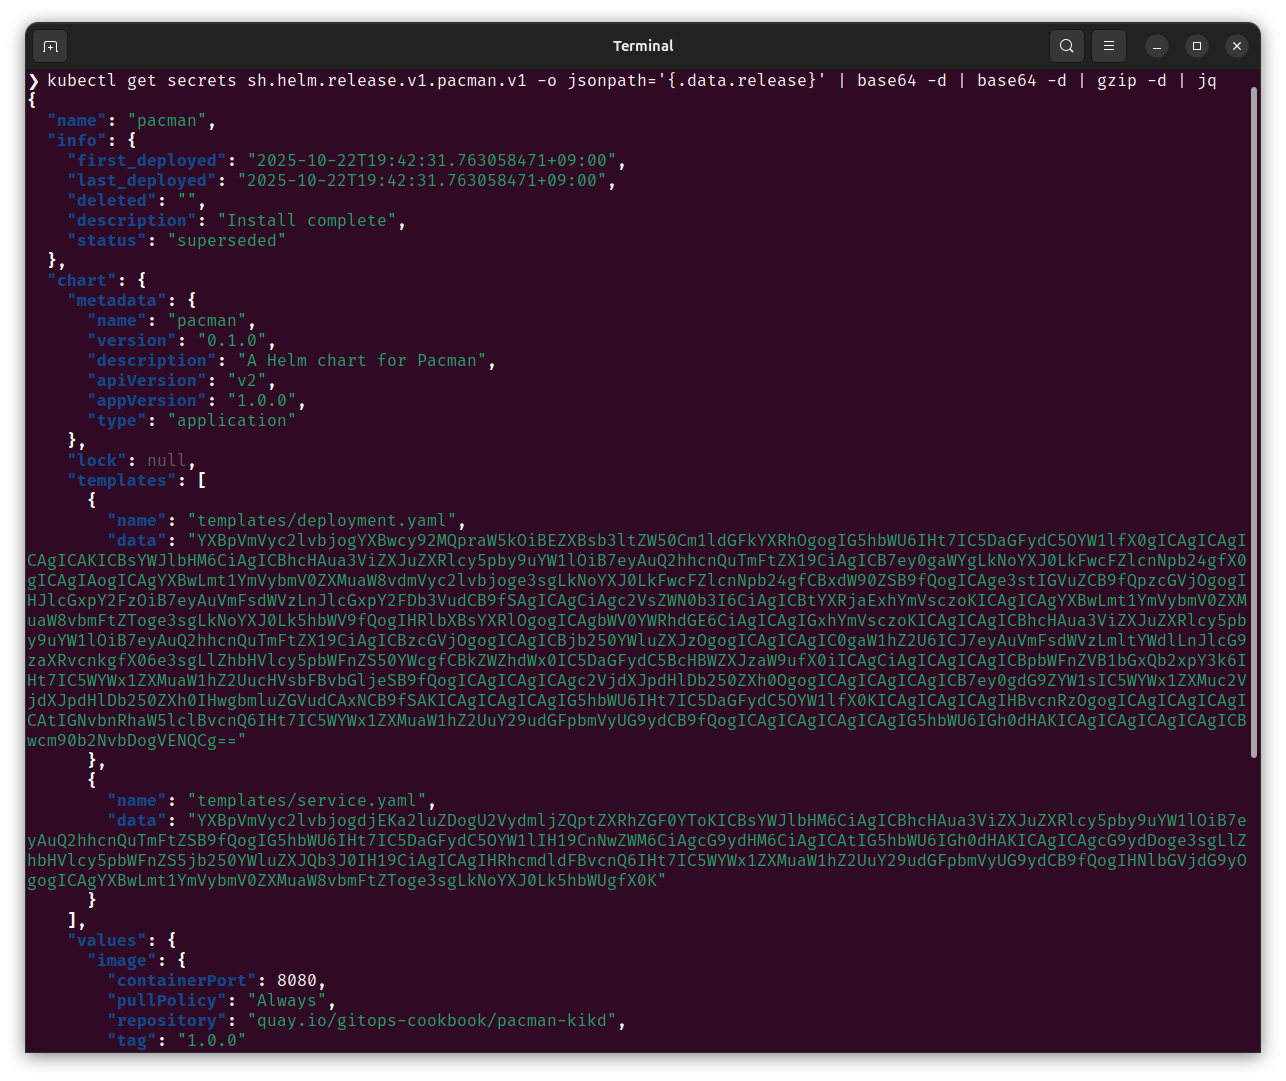The image size is (1286, 1081).
Task: Click the gzip -d part of the command
Action: tap(1132, 80)
